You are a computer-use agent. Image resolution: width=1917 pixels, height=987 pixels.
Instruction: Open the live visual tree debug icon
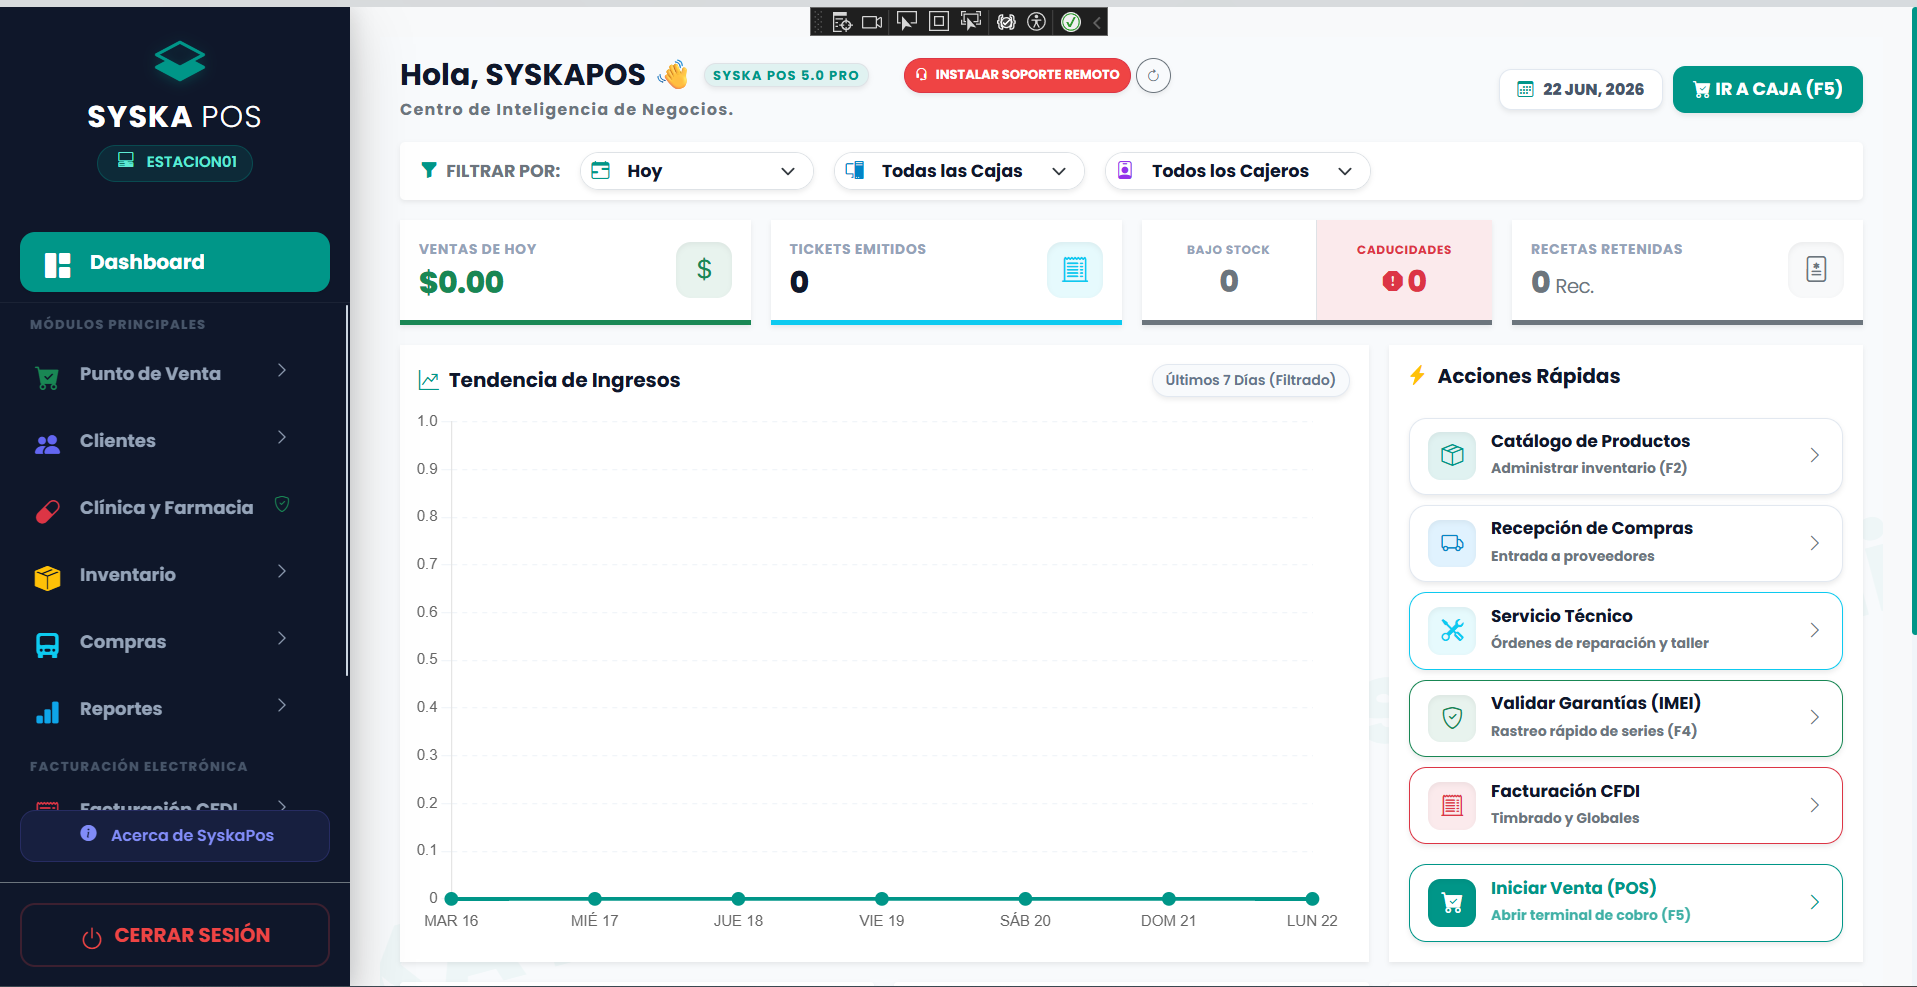(842, 21)
